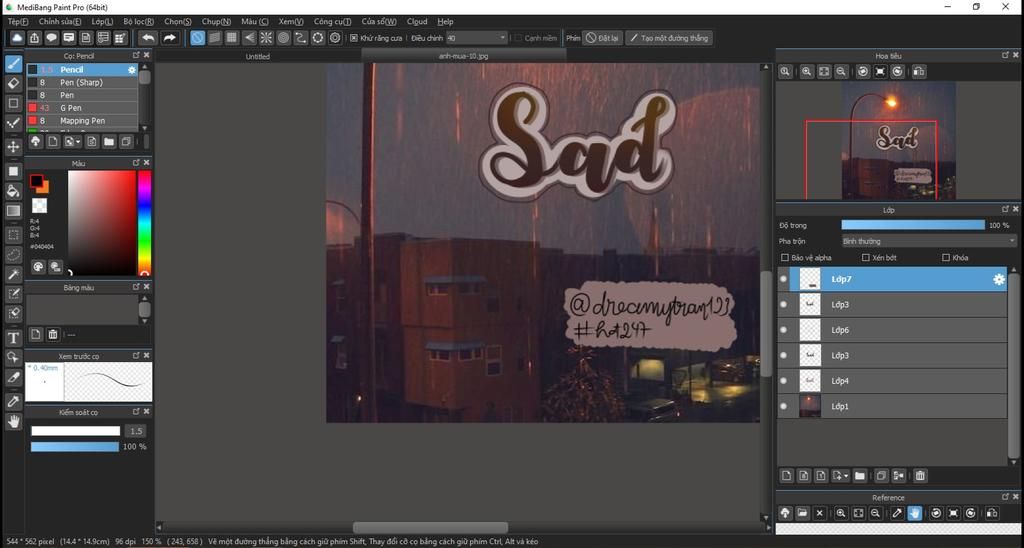The width and height of the screenshot is (1024, 548).
Task: Open the cloud save icon in toolbar
Action: pos(17,38)
